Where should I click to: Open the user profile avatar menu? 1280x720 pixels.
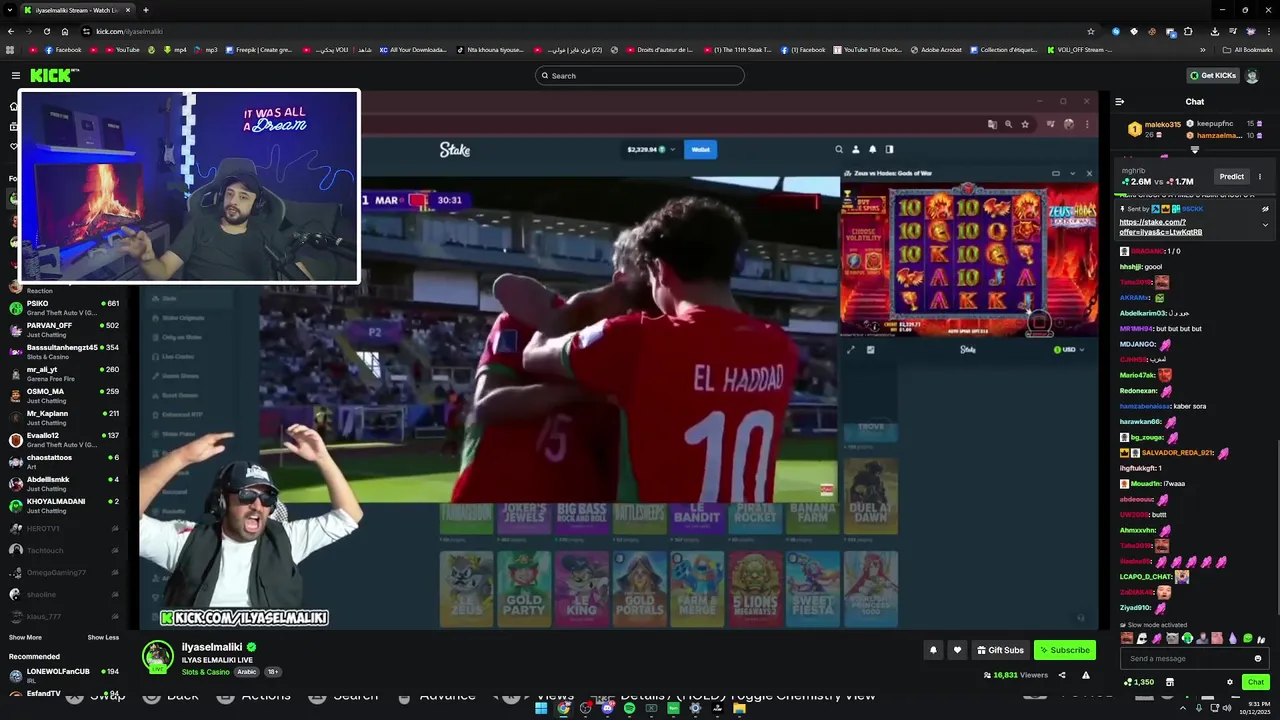1252,76
